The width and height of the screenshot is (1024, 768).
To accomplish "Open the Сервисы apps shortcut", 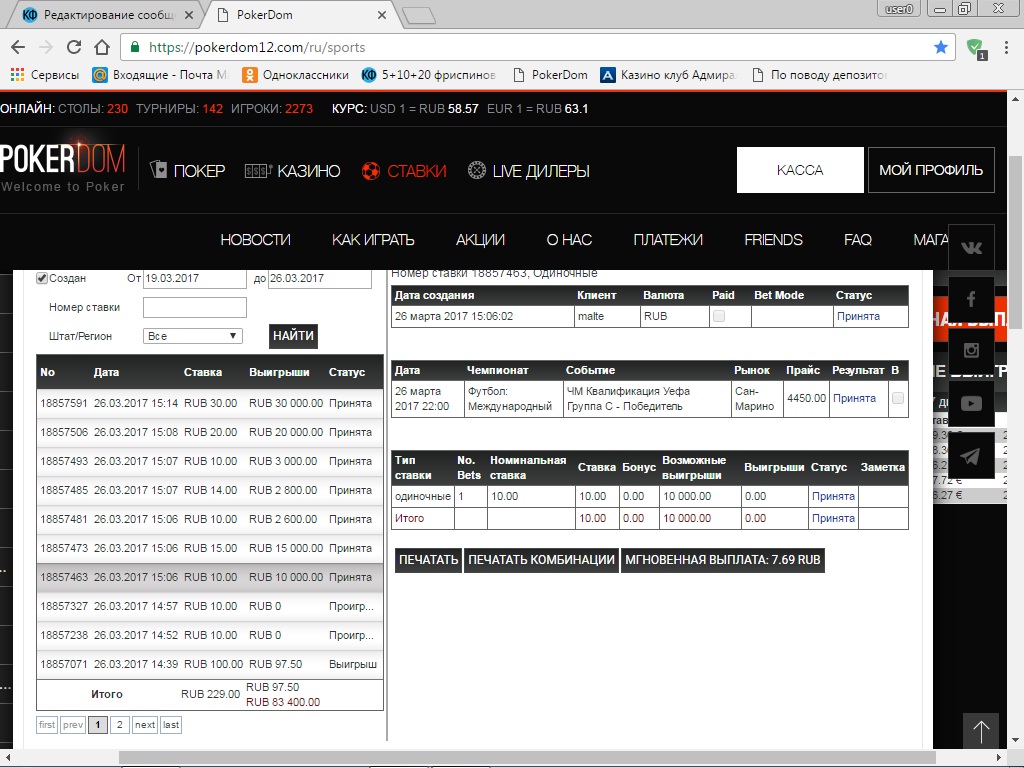I will (45, 75).
